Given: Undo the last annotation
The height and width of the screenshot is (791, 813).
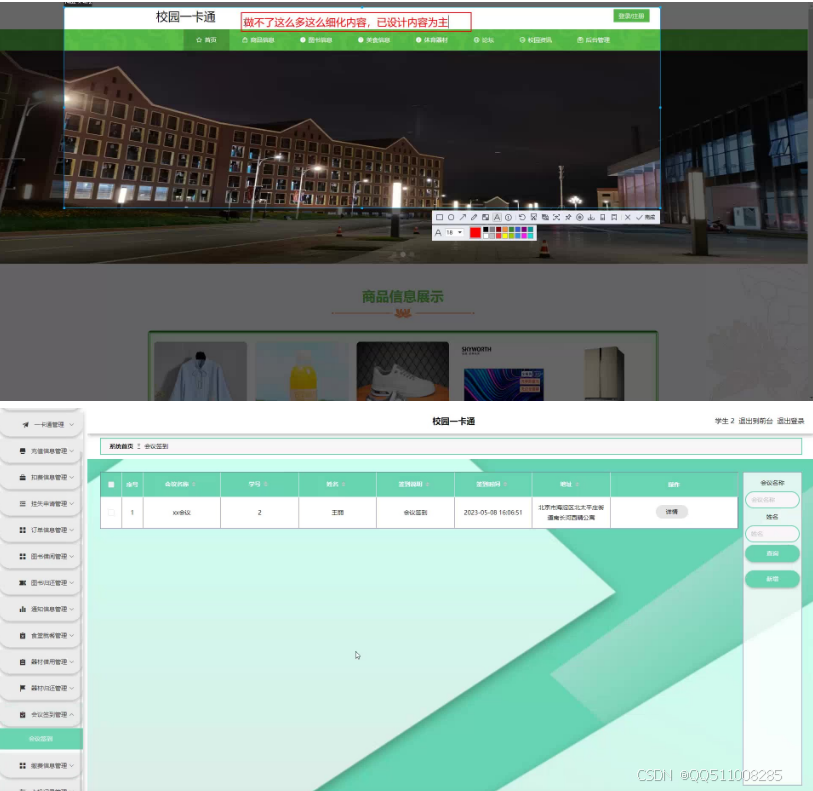Looking at the screenshot, I should click(522, 217).
